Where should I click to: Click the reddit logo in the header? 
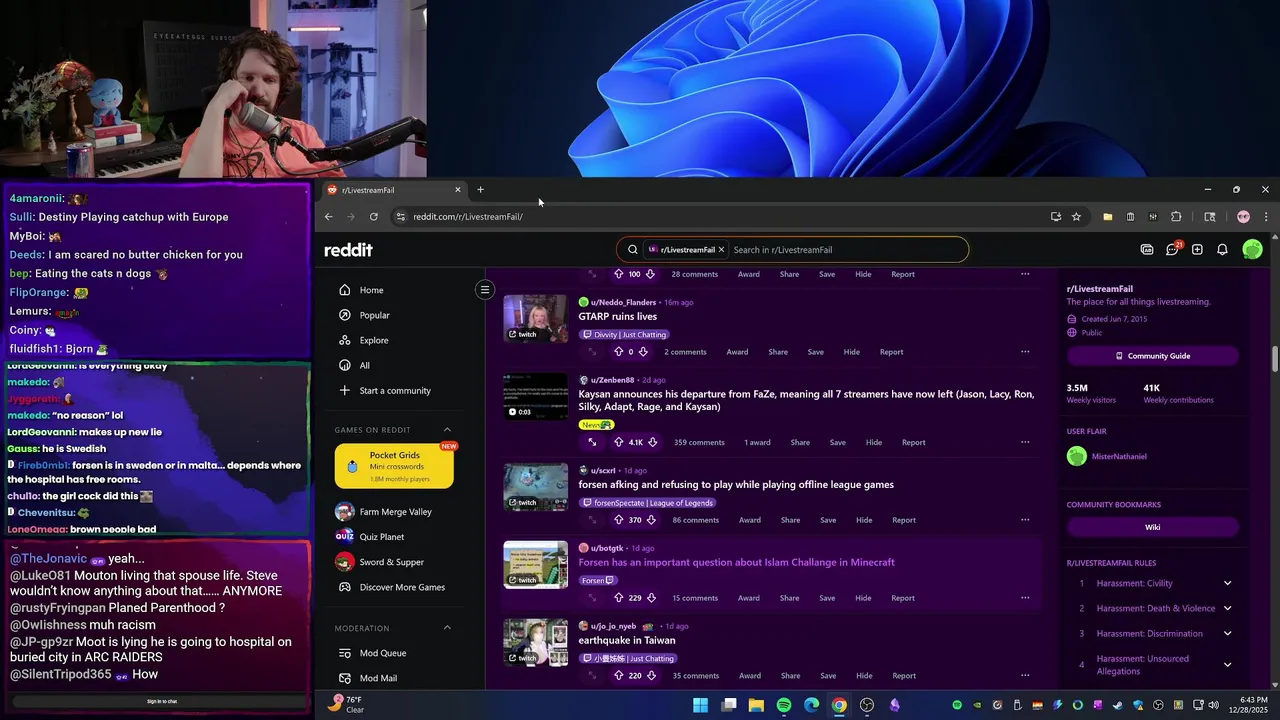348,250
